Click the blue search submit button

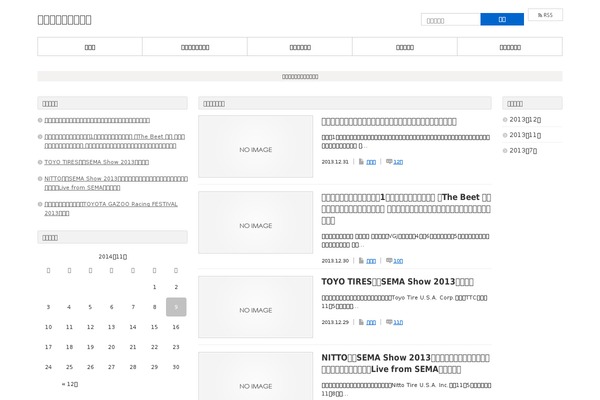click(x=502, y=20)
